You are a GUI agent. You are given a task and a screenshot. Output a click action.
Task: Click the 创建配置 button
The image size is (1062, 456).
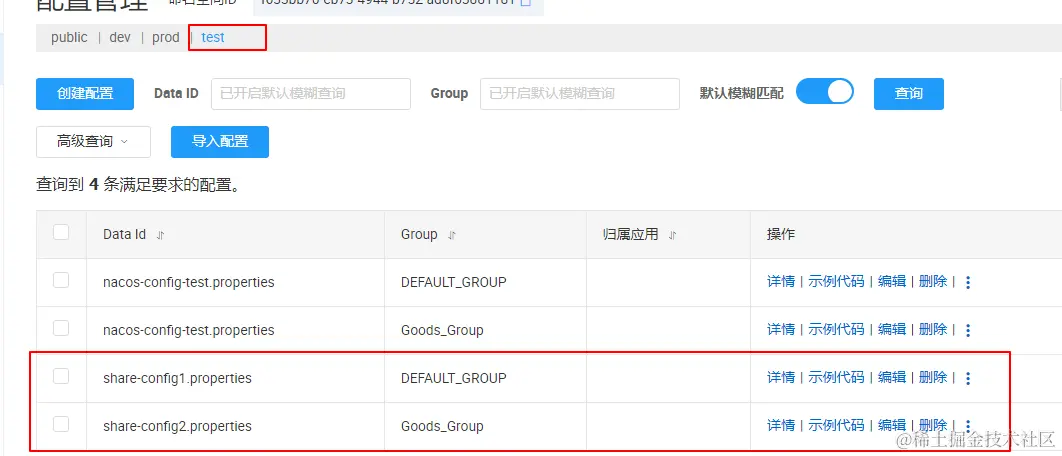pos(85,94)
